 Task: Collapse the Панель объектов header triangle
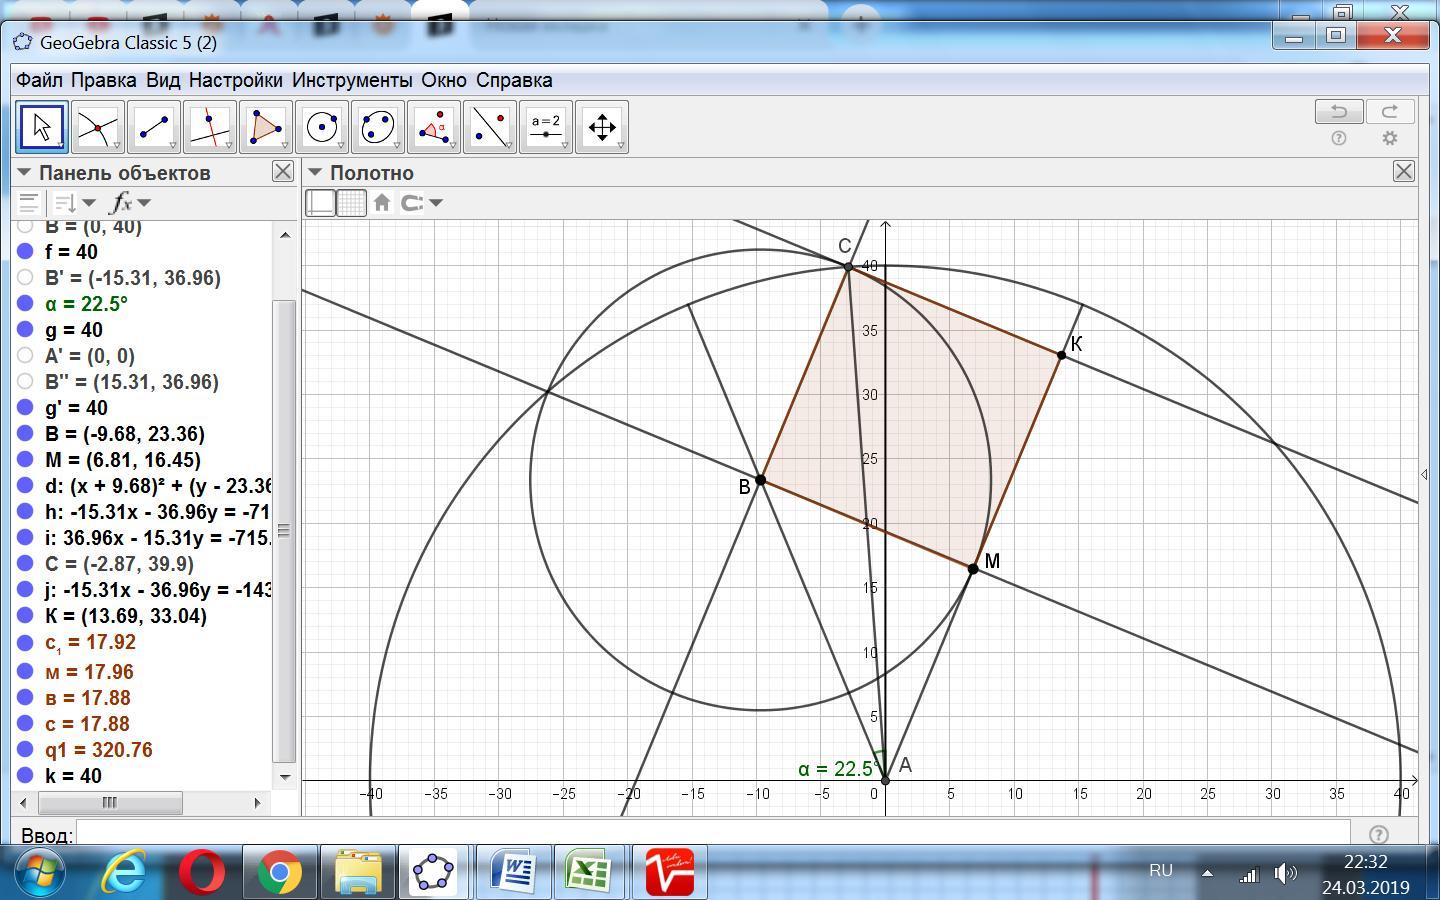[x=24, y=172]
